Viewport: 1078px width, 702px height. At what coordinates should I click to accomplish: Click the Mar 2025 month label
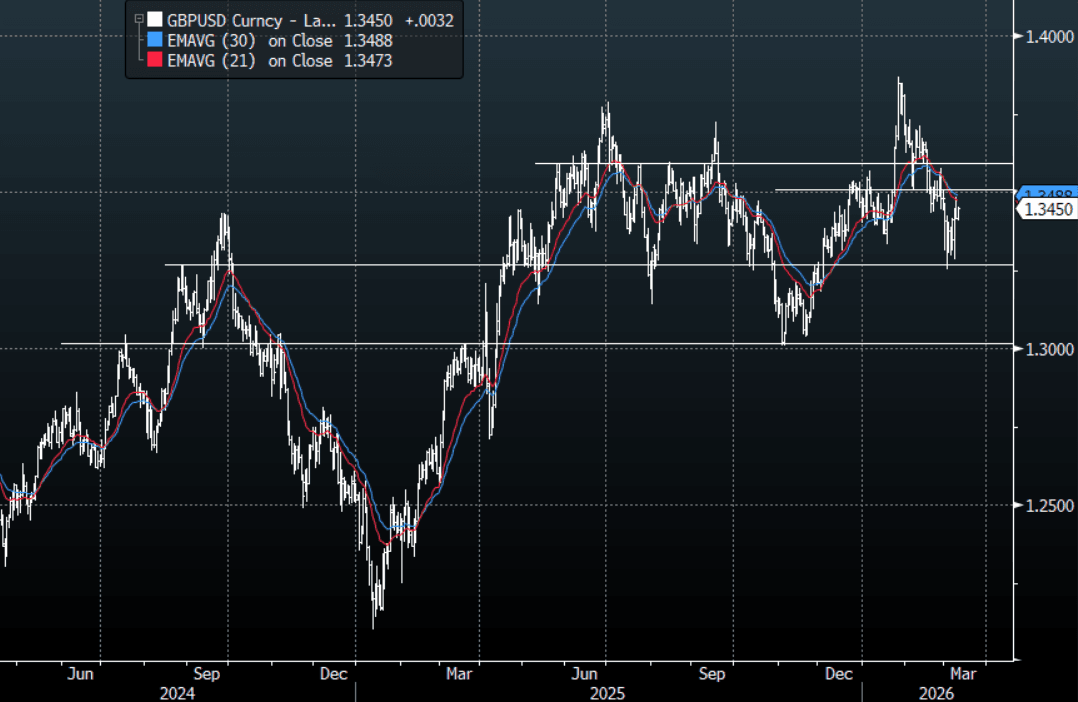point(459,674)
